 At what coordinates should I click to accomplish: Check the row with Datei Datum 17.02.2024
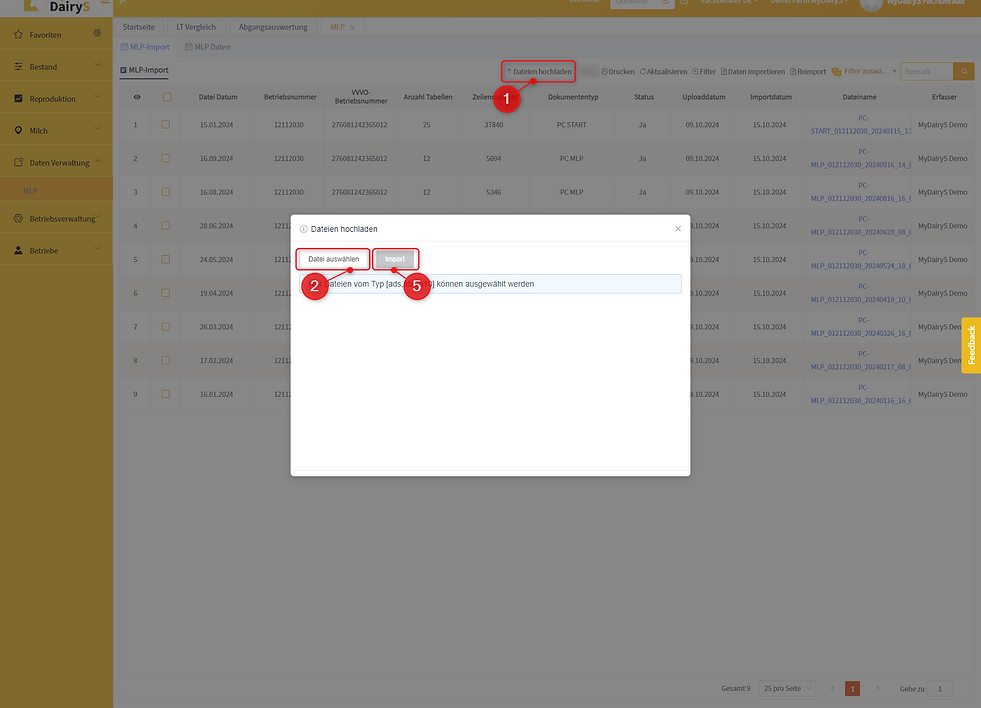(166, 361)
